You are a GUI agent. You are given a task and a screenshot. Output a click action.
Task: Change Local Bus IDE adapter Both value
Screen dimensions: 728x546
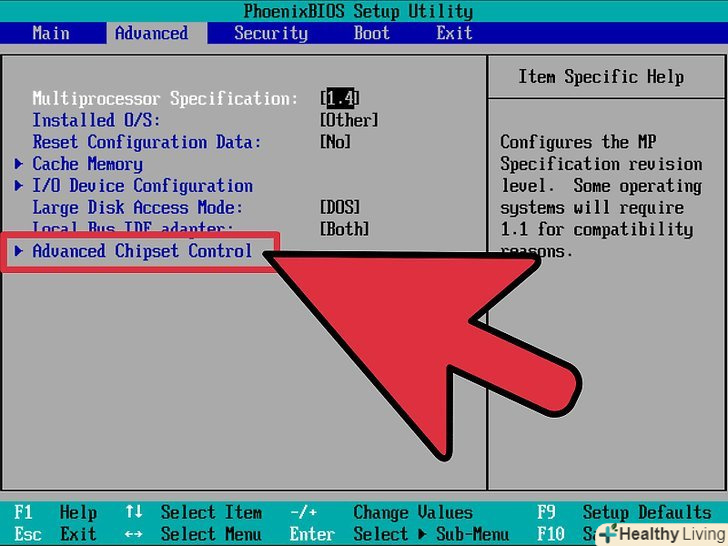pos(344,229)
